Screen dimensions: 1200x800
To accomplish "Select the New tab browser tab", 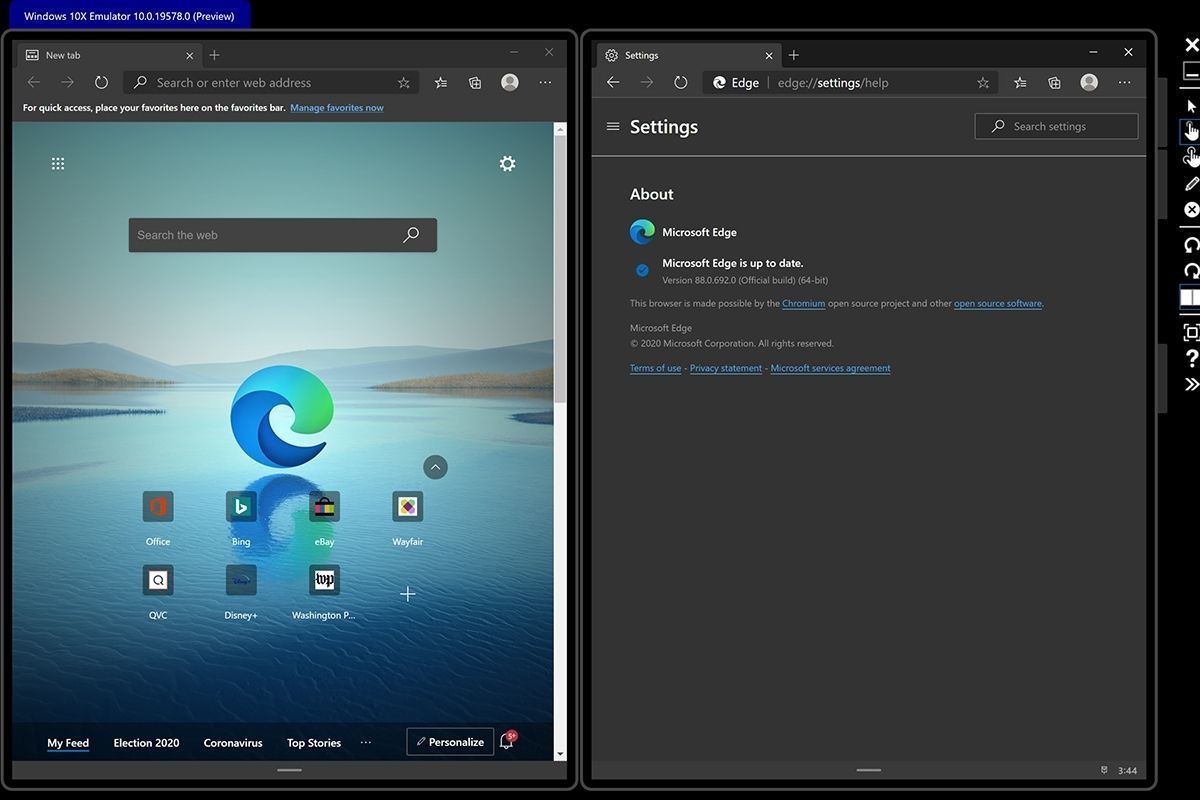I will [x=110, y=55].
